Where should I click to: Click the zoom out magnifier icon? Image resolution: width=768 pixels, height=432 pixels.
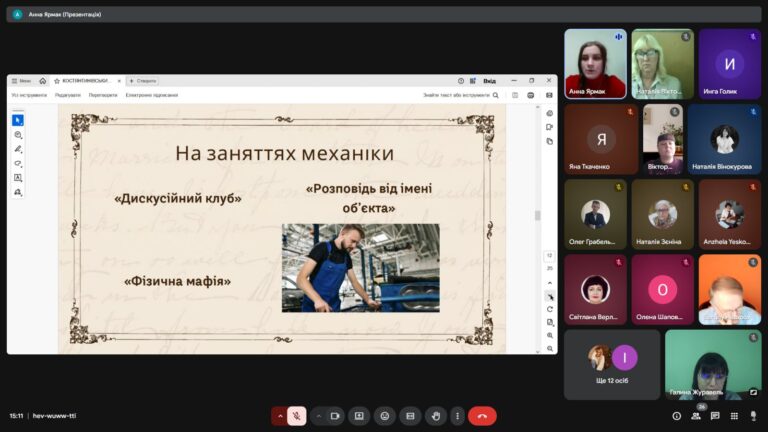coord(550,349)
